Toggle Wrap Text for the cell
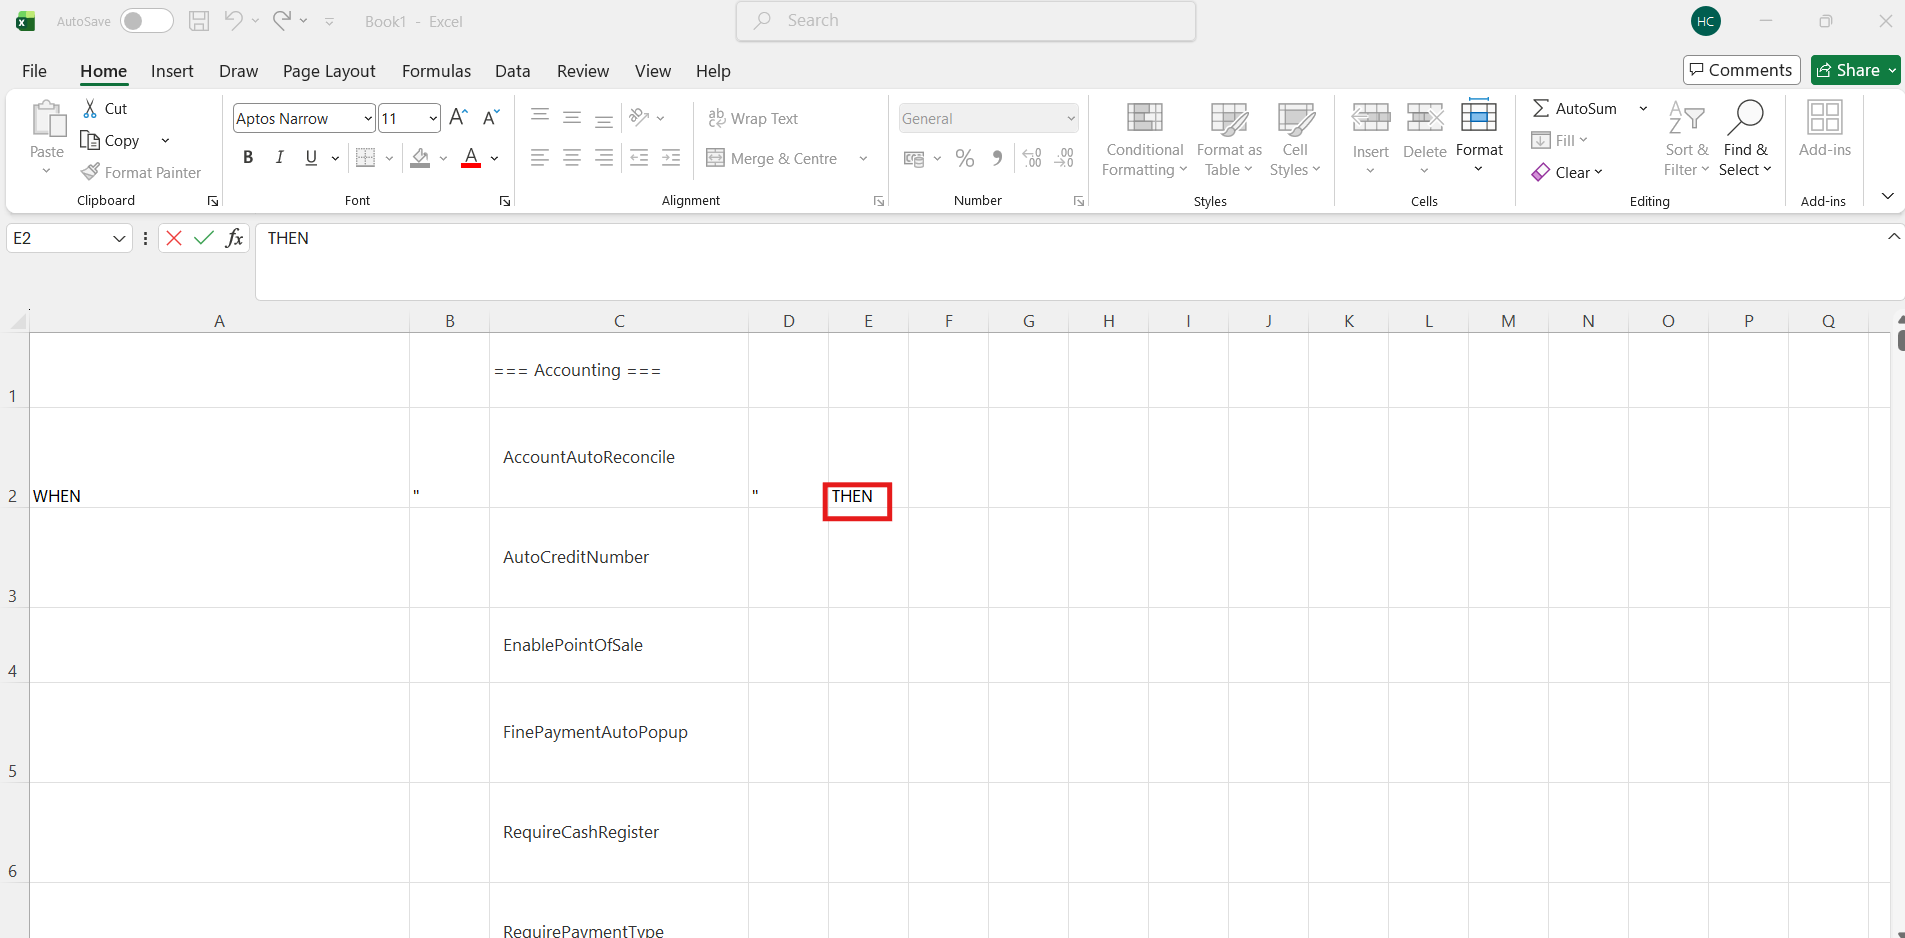Screen dimensions: 1905x938 pos(753,118)
